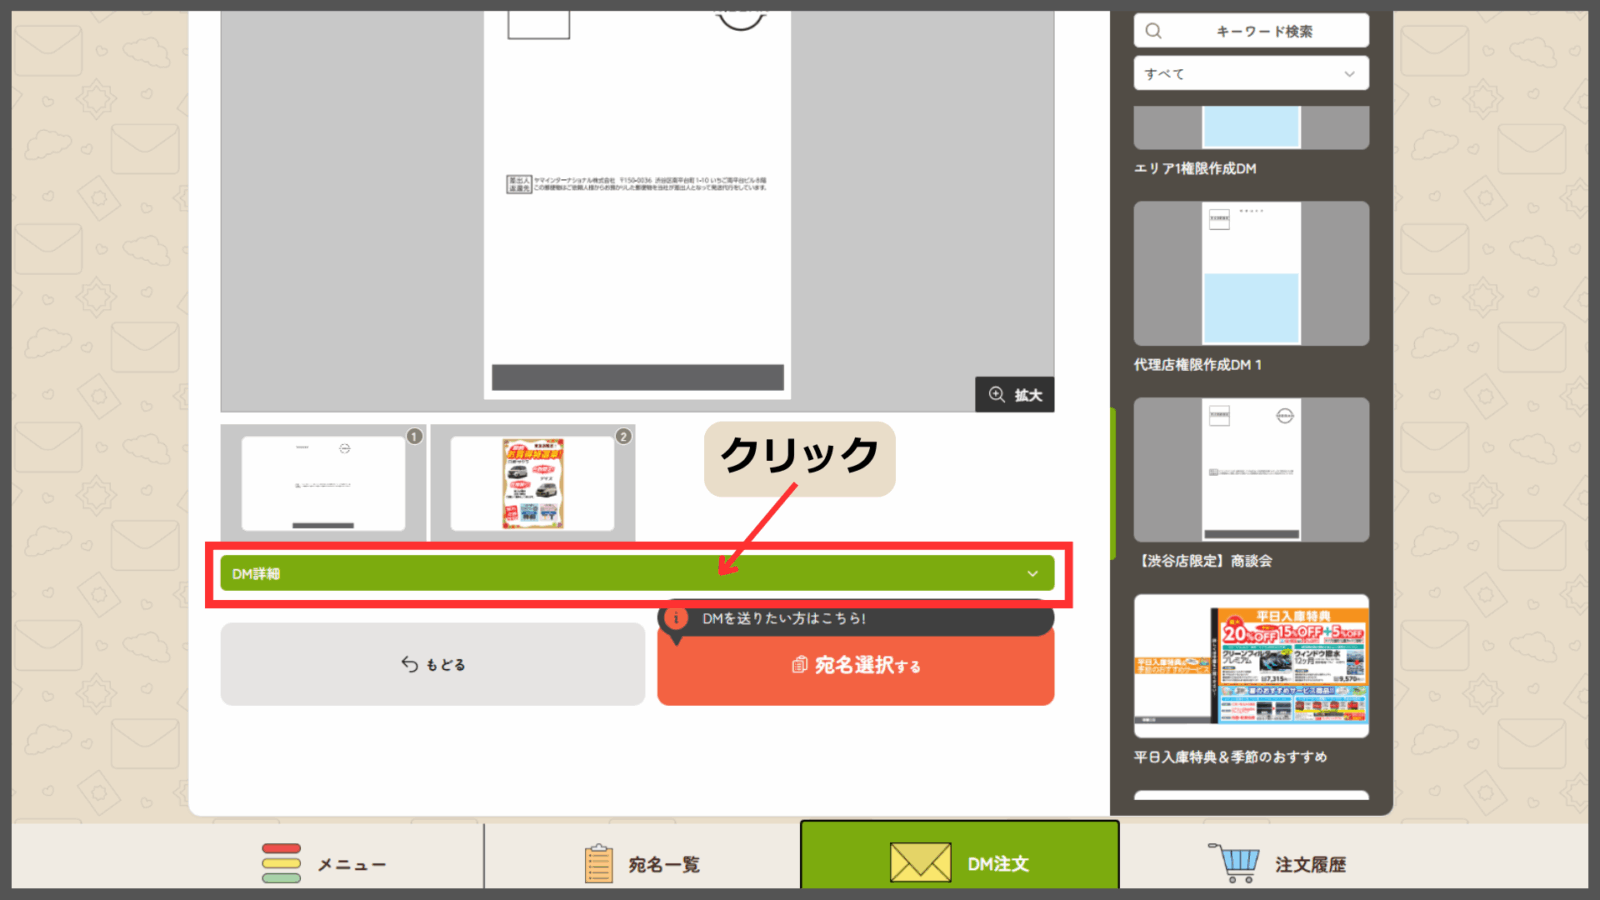Choose 平日入庫特典&季節のおすすめ template
This screenshot has height=900, width=1600.
coord(1251,666)
